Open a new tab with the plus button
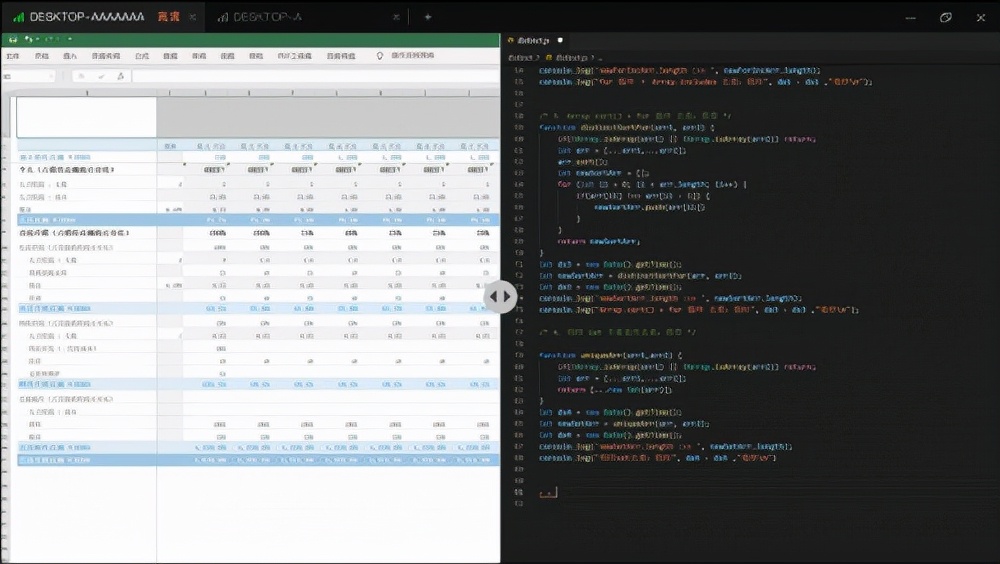The image size is (1000, 564). click(428, 17)
